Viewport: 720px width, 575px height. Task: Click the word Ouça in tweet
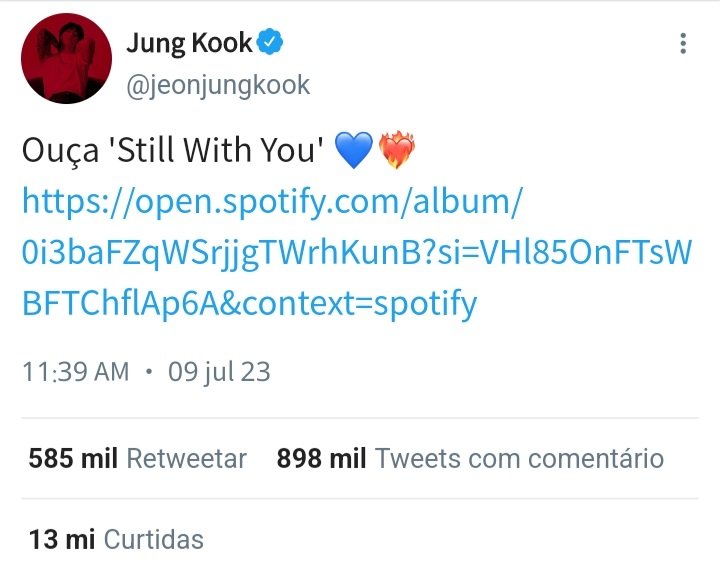tap(61, 152)
